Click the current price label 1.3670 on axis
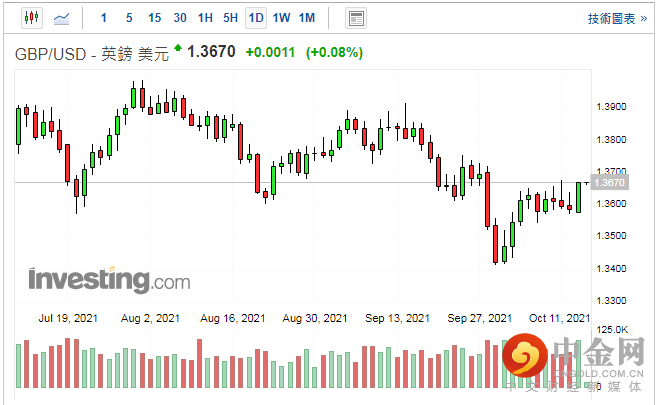 (x=608, y=183)
